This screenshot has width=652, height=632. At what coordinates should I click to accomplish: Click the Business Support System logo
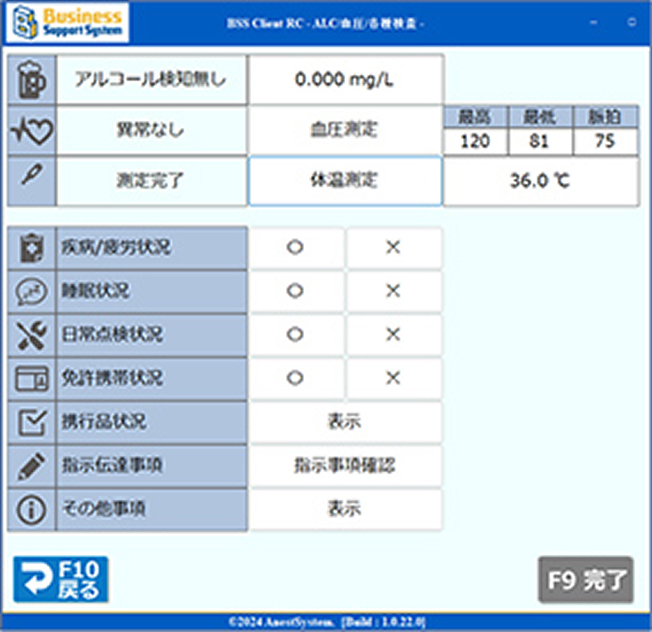67,23
